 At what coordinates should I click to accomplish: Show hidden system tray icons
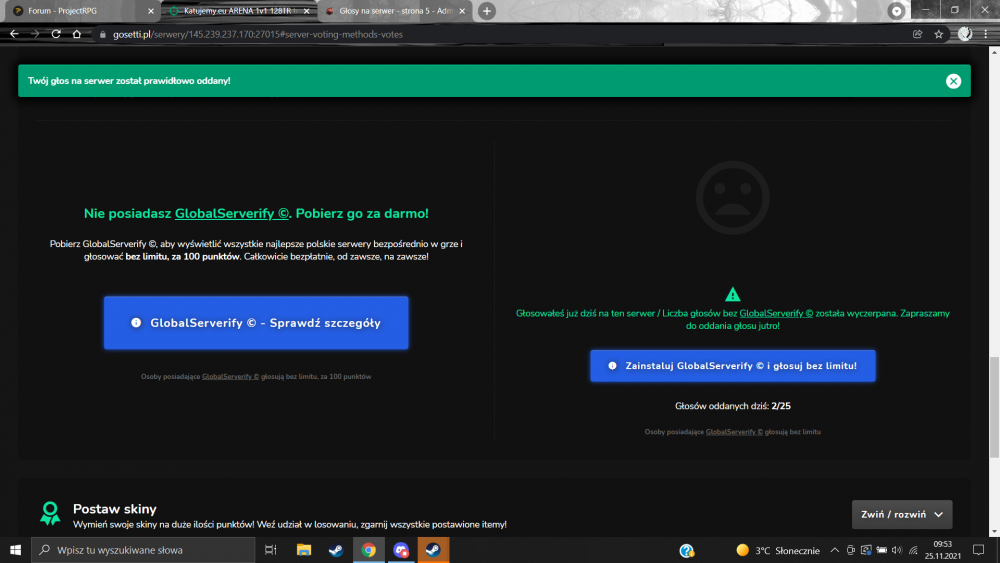(834, 550)
